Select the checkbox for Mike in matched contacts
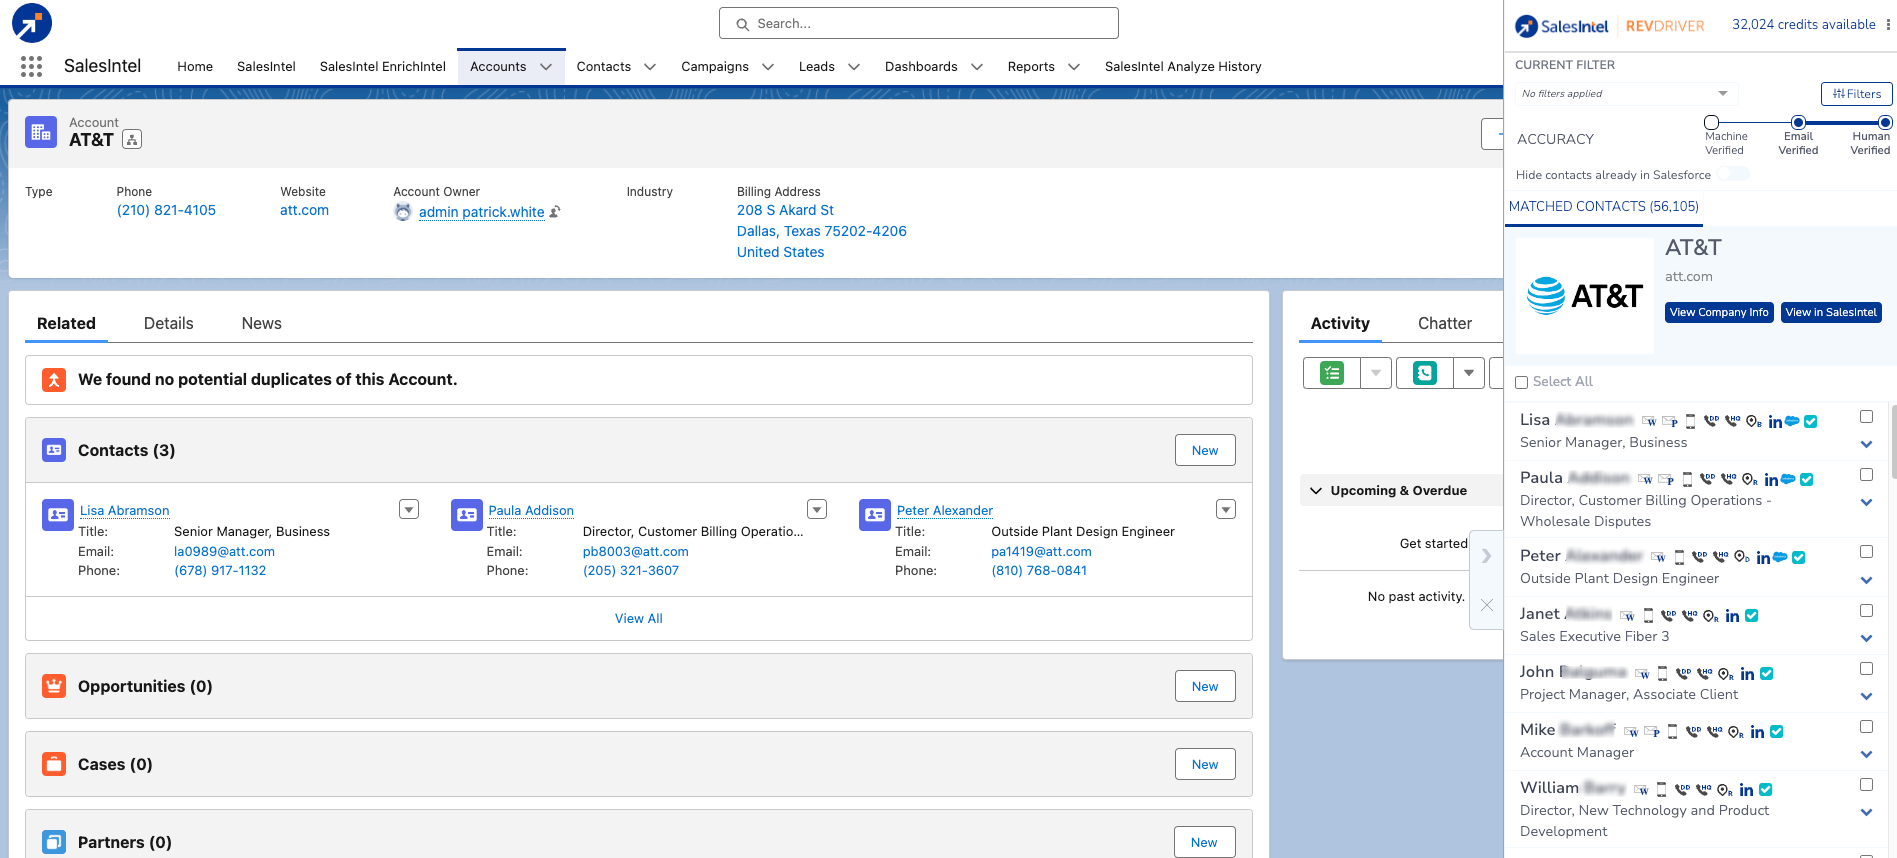Viewport: 1897px width, 858px height. tap(1866, 727)
